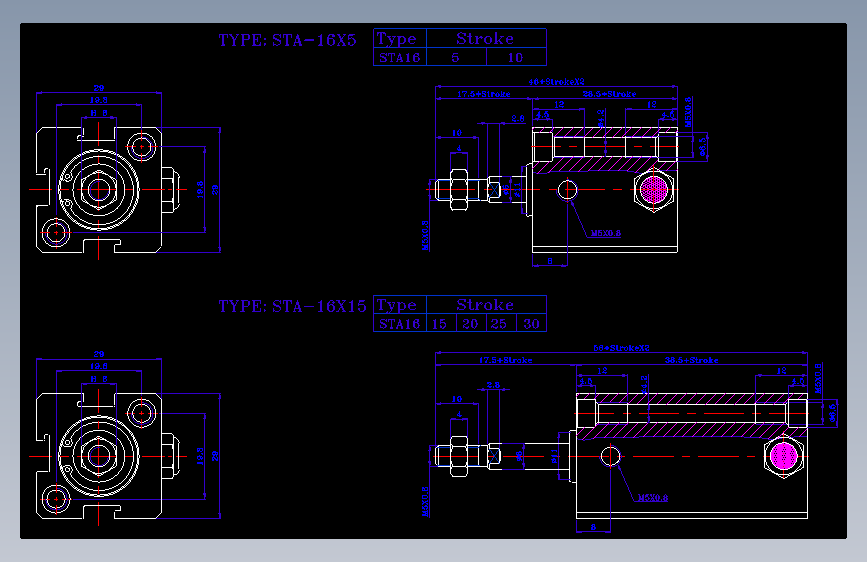This screenshot has height=562, width=867.
Task: Select stroke value '30' in the lower table
Action: coord(531,324)
